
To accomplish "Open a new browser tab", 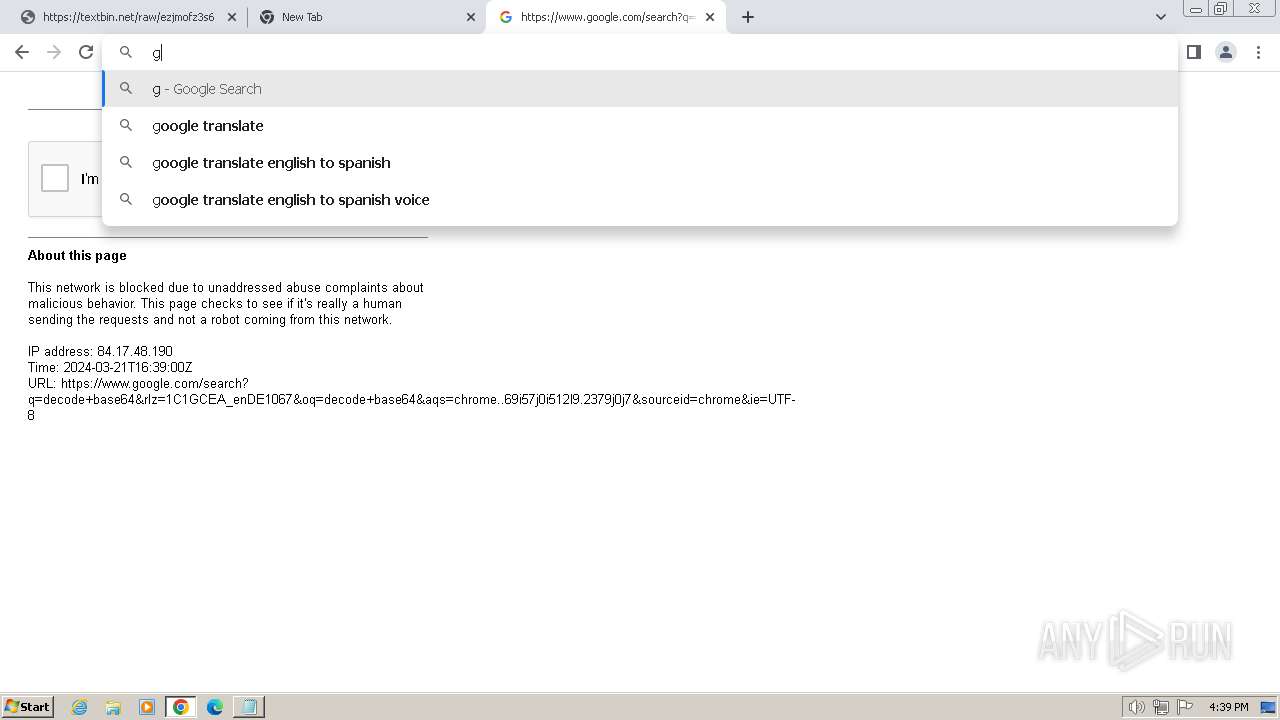I will coord(748,17).
